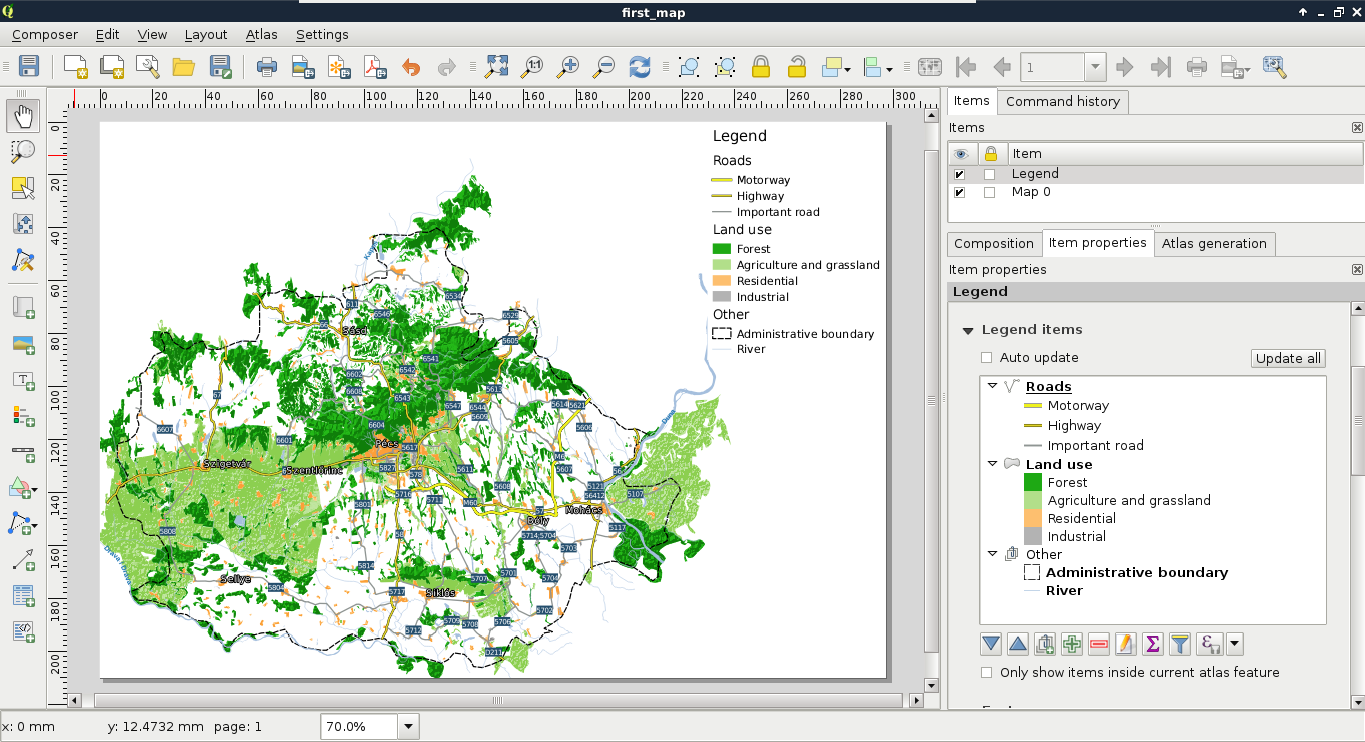Collapse the Roads group in legend tree
The image size is (1365, 742).
click(992, 386)
